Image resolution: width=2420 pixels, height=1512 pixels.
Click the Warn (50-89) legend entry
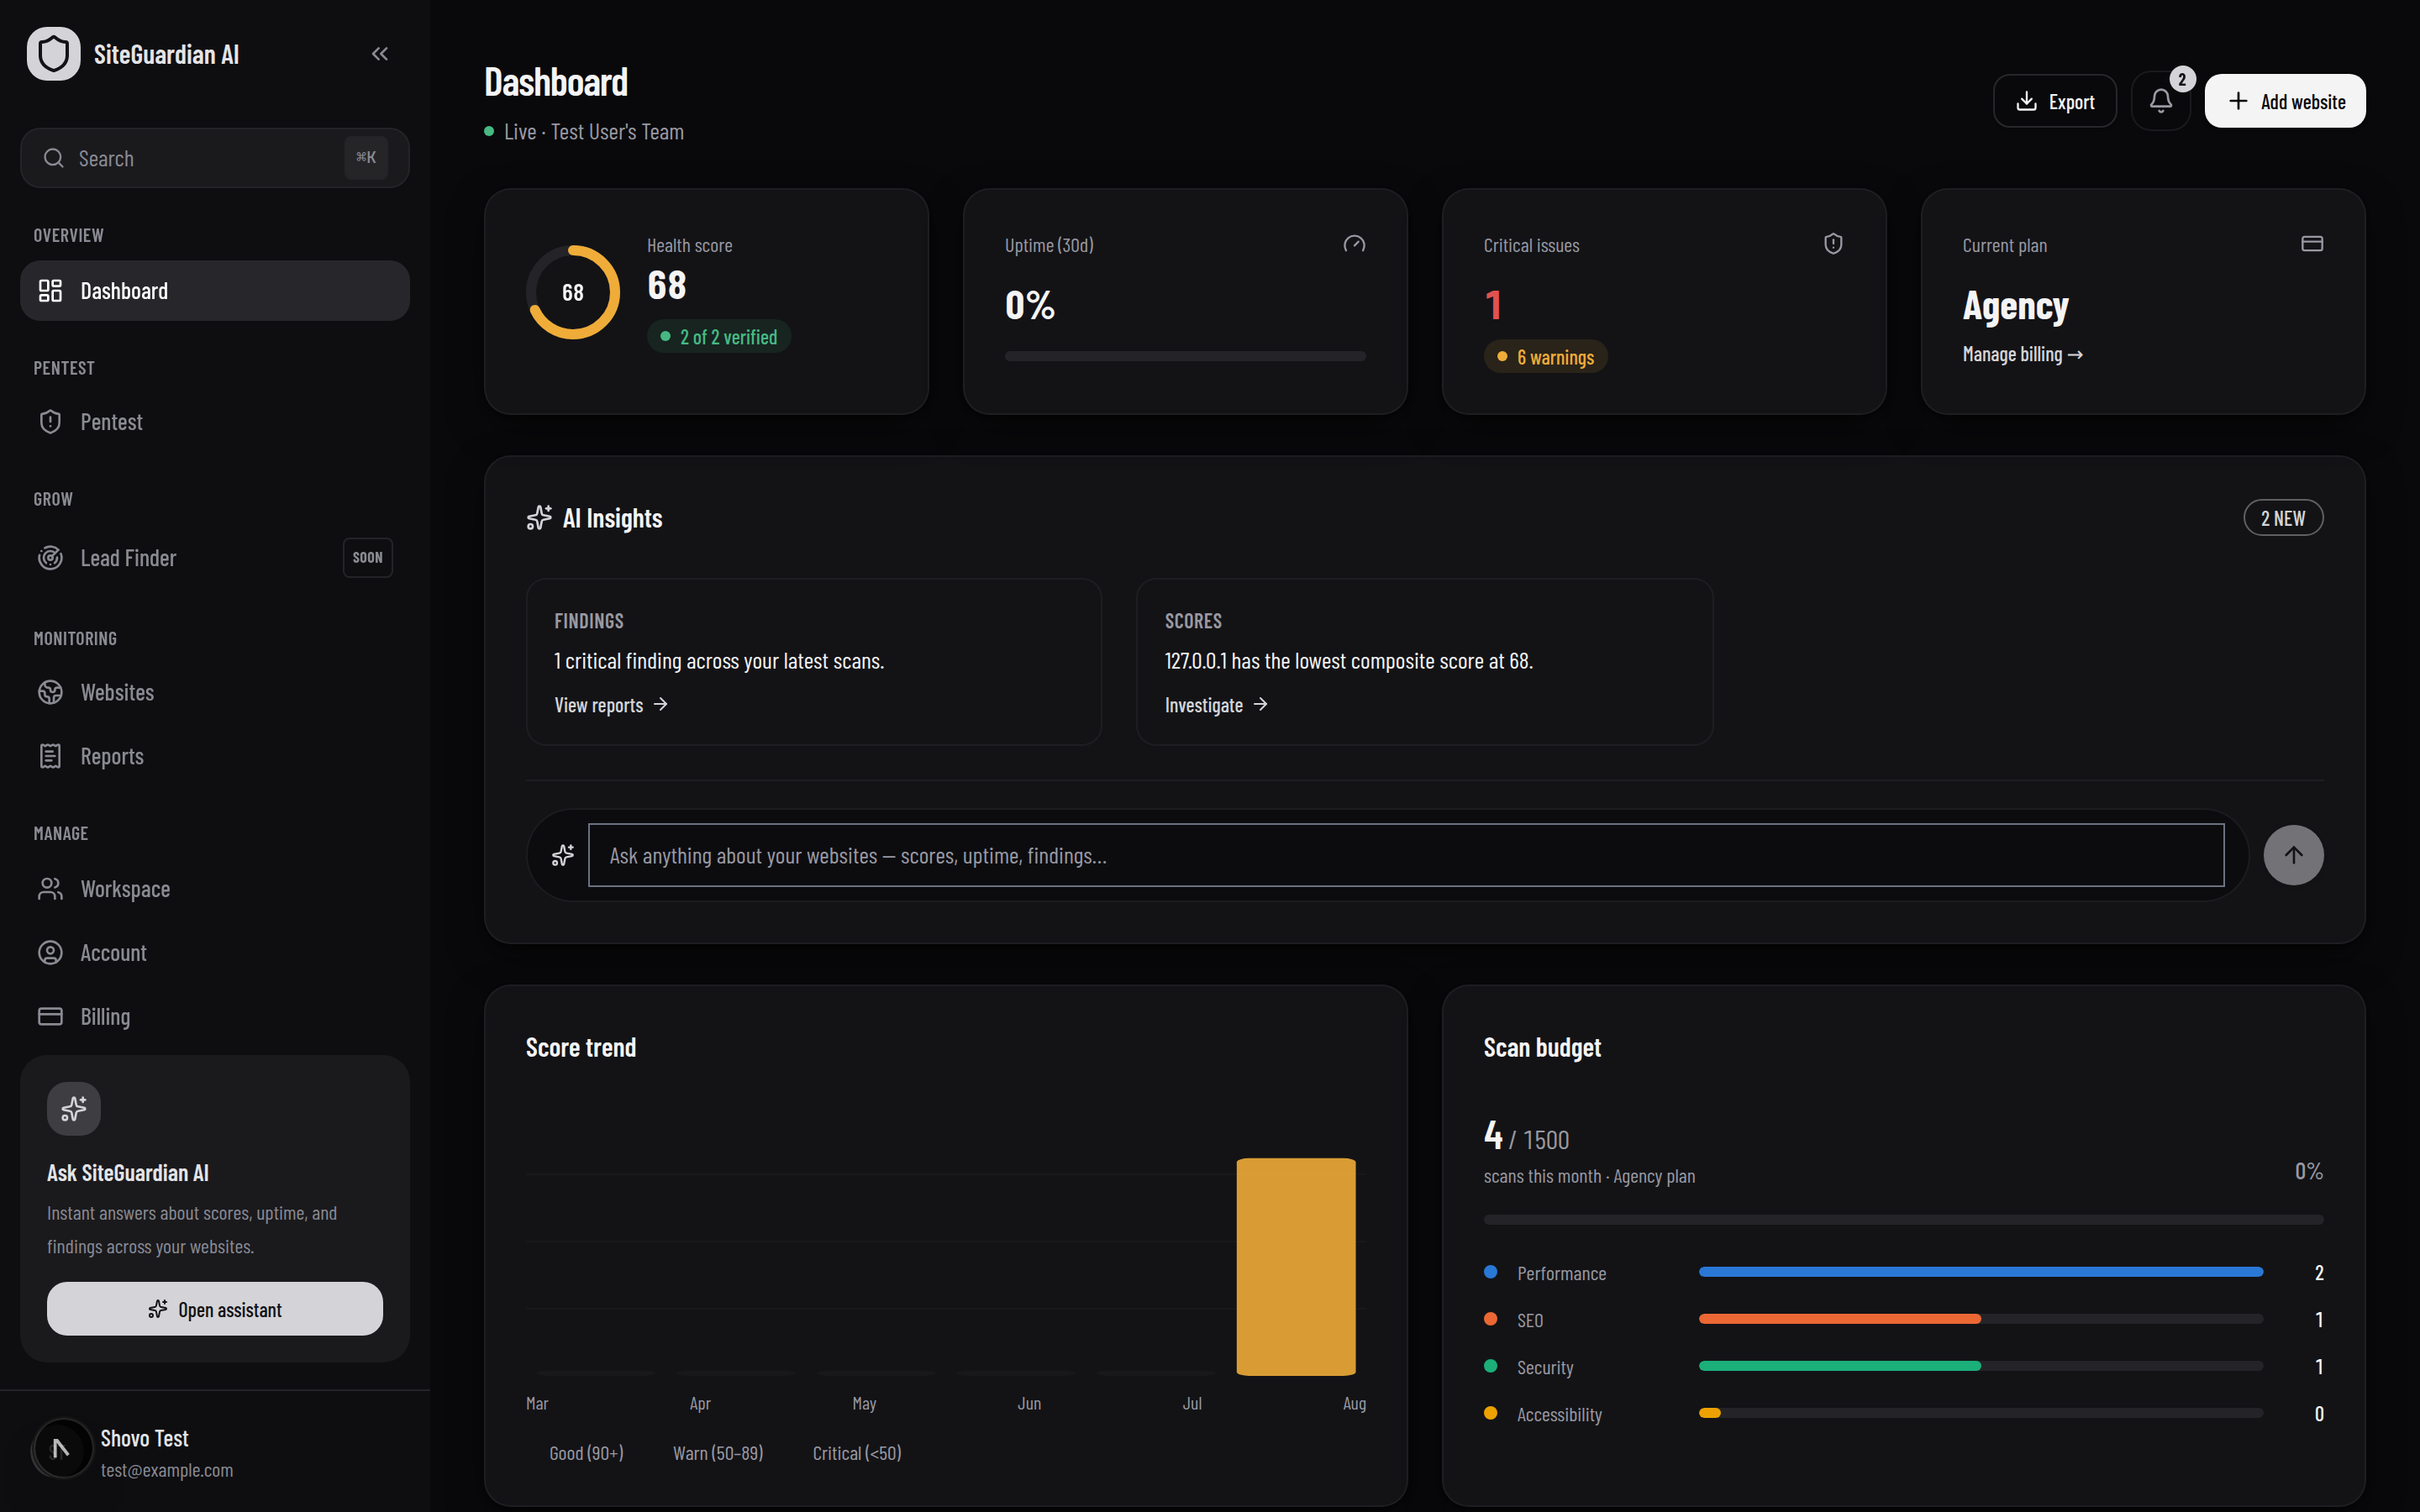718,1453
